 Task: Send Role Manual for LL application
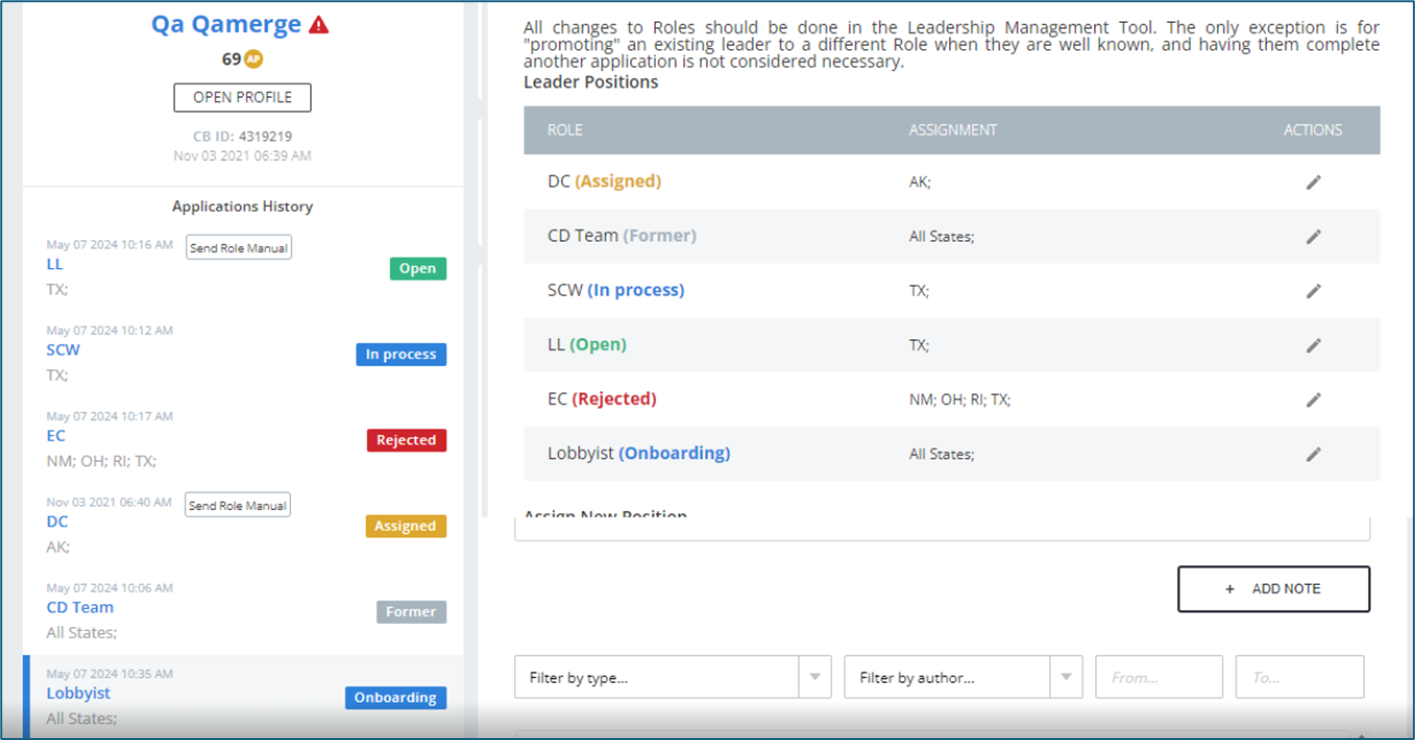click(239, 248)
